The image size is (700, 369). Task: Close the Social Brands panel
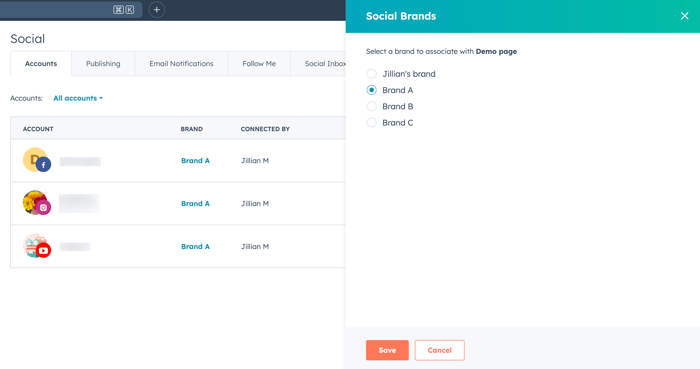click(x=684, y=16)
